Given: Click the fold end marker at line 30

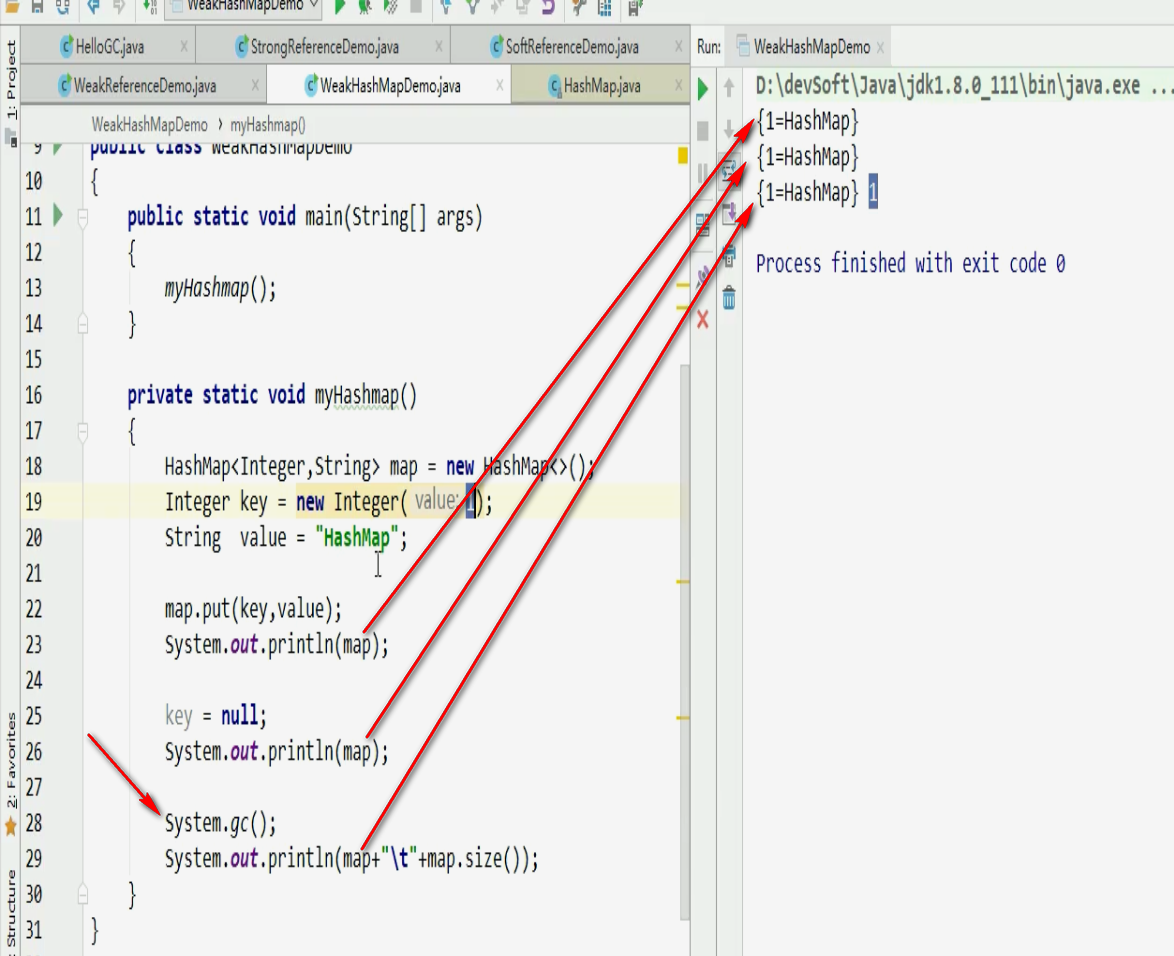Looking at the screenshot, I should click(83, 895).
